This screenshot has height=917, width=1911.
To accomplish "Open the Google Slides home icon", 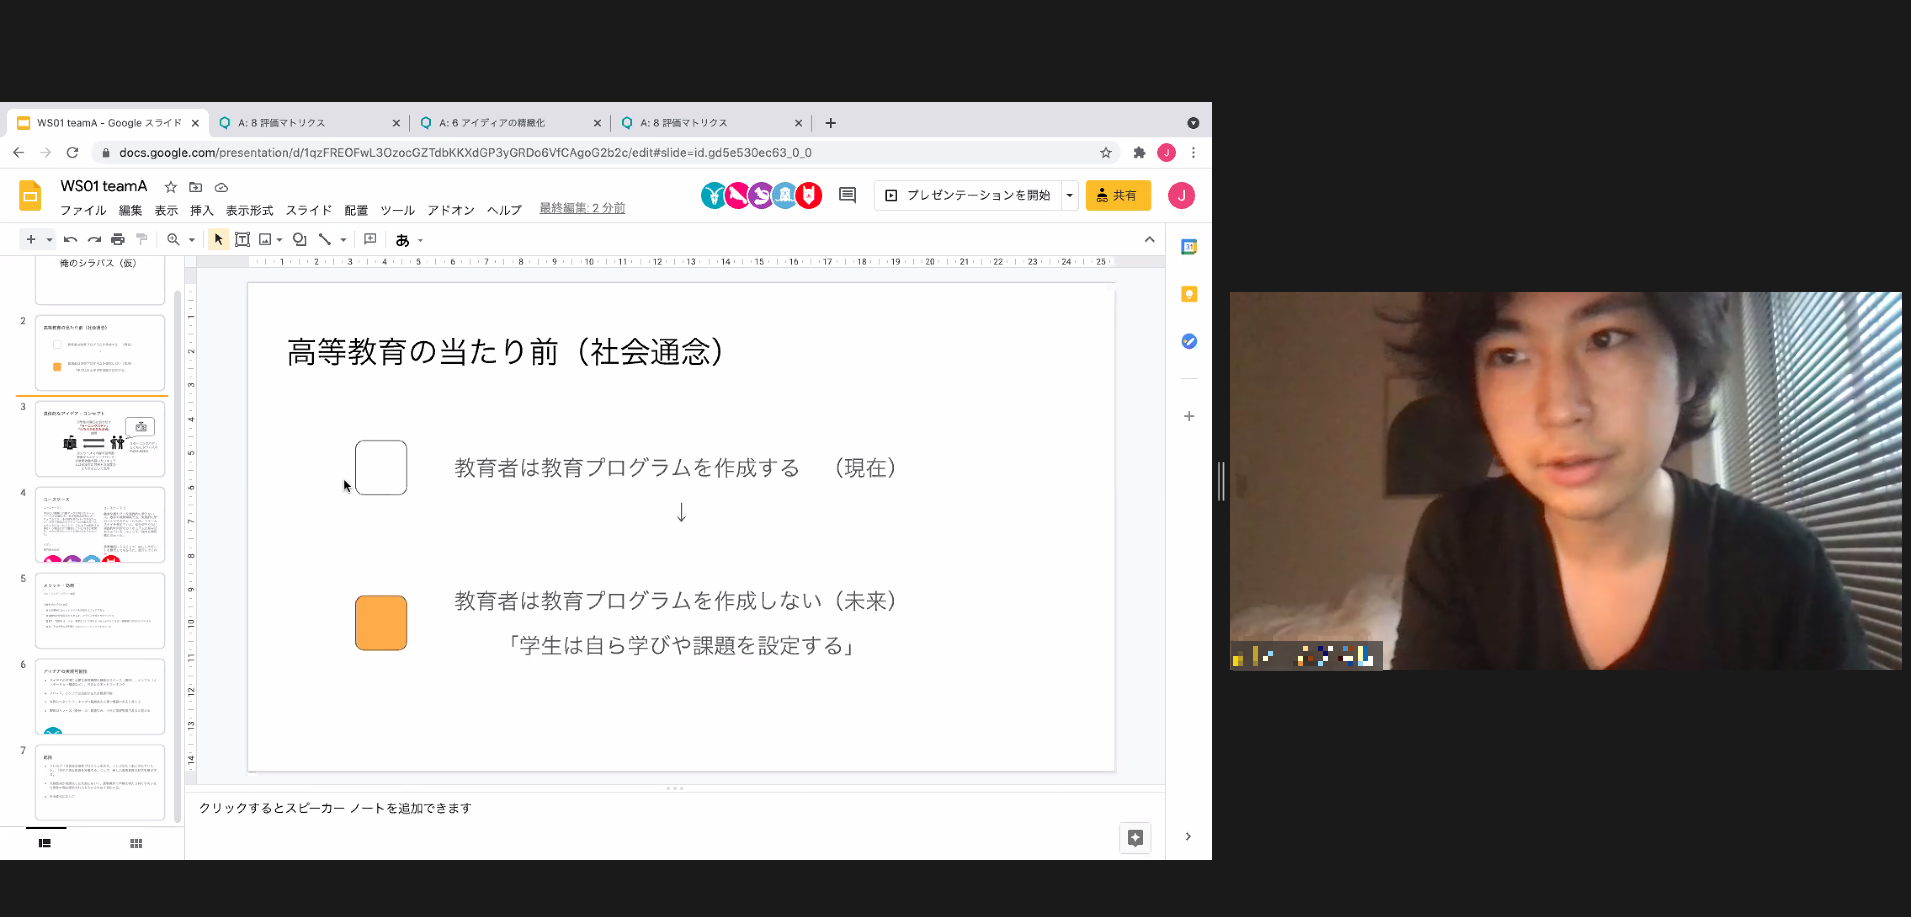I will coord(30,195).
